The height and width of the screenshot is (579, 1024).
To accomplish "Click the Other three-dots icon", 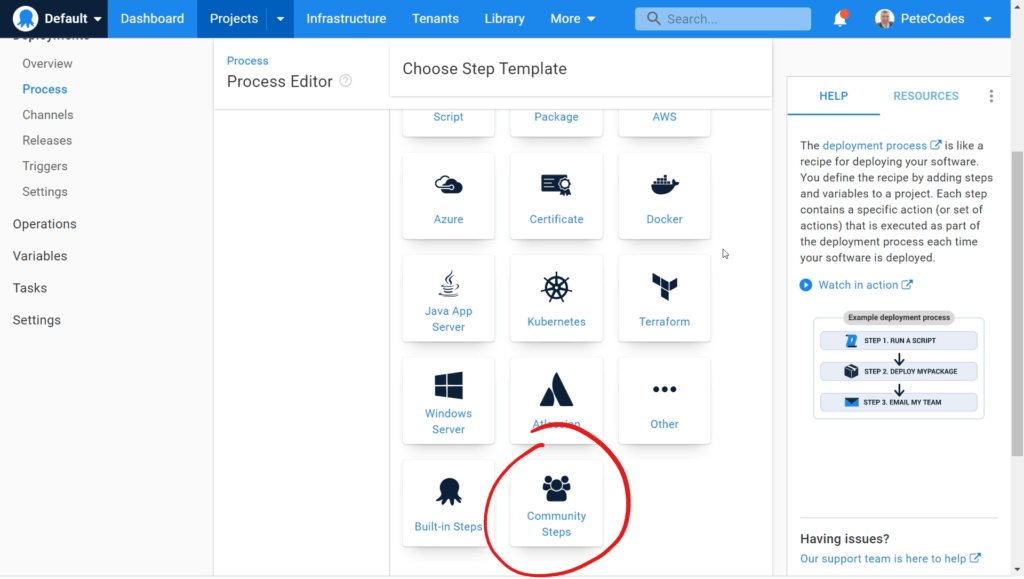I will pos(665,390).
